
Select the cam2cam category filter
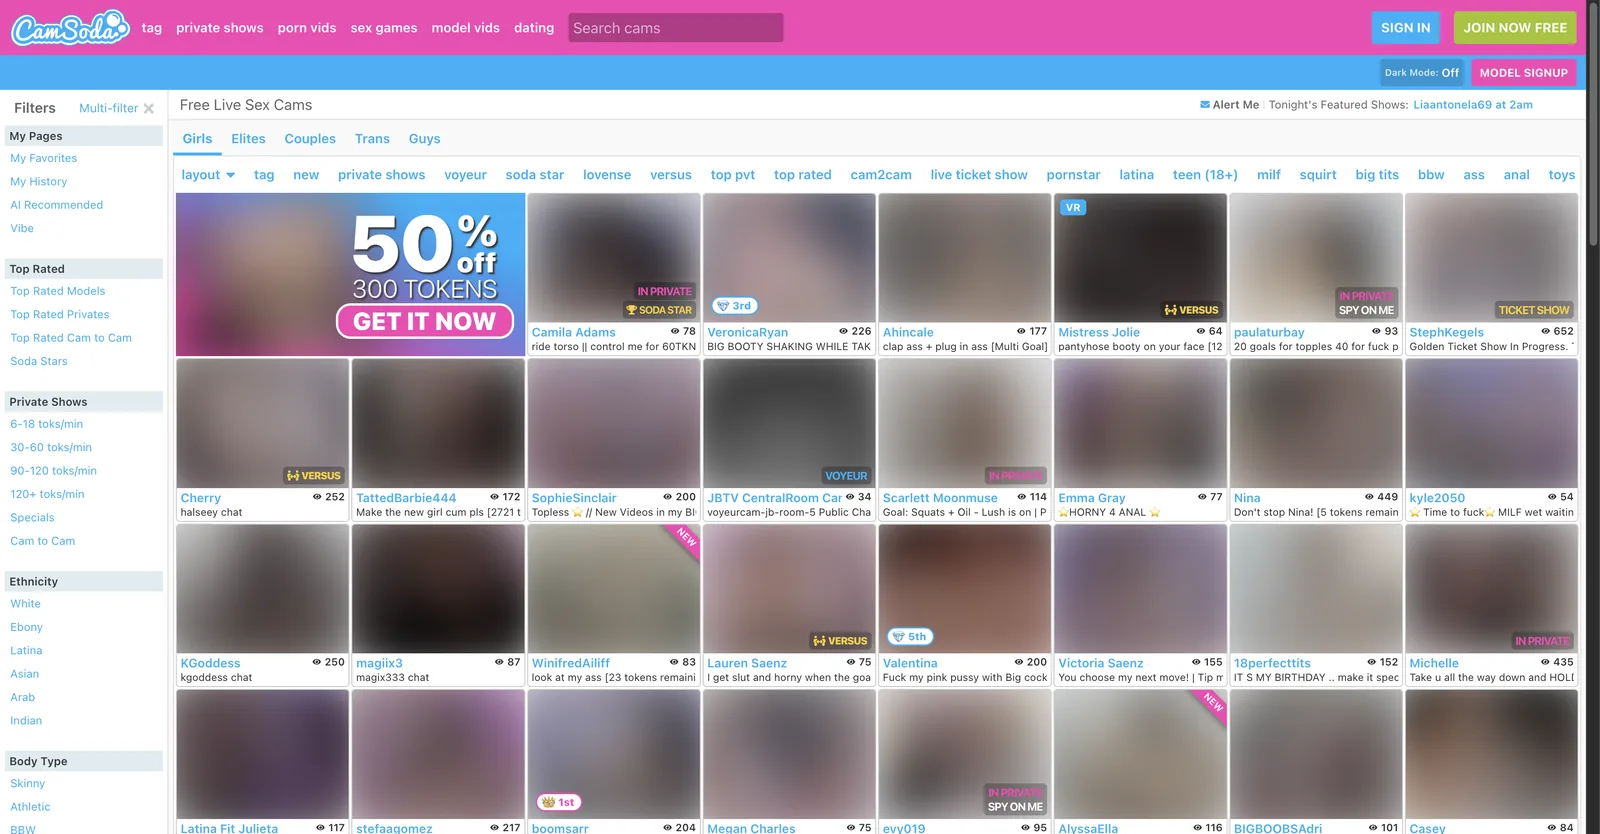tap(881, 175)
